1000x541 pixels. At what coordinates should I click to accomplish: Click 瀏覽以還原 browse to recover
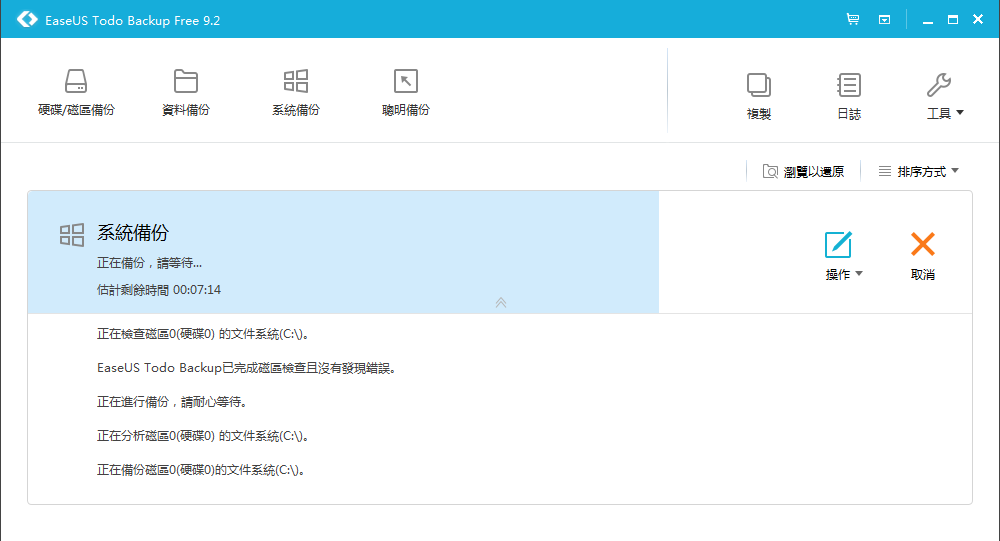(804, 172)
